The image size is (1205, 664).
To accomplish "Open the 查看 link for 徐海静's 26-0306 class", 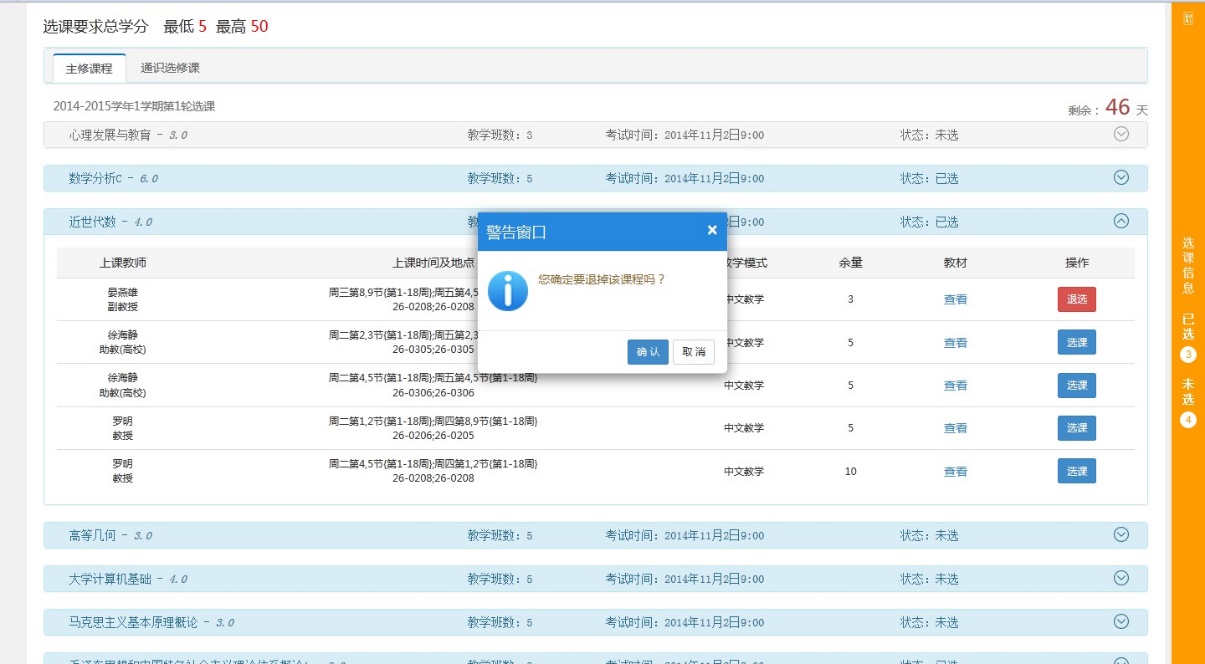I will point(955,385).
